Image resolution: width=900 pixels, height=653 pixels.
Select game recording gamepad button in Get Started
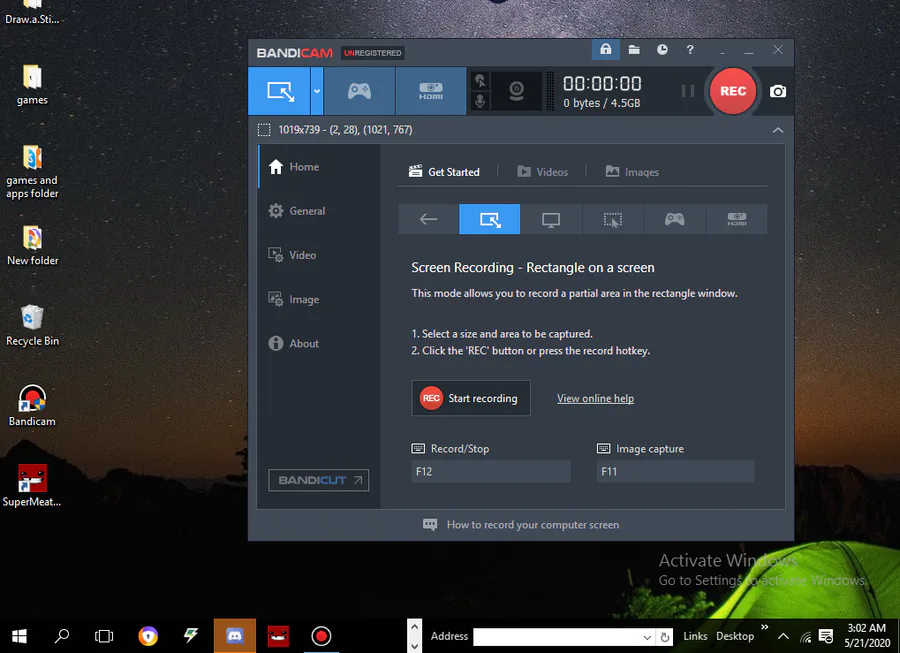coord(674,219)
